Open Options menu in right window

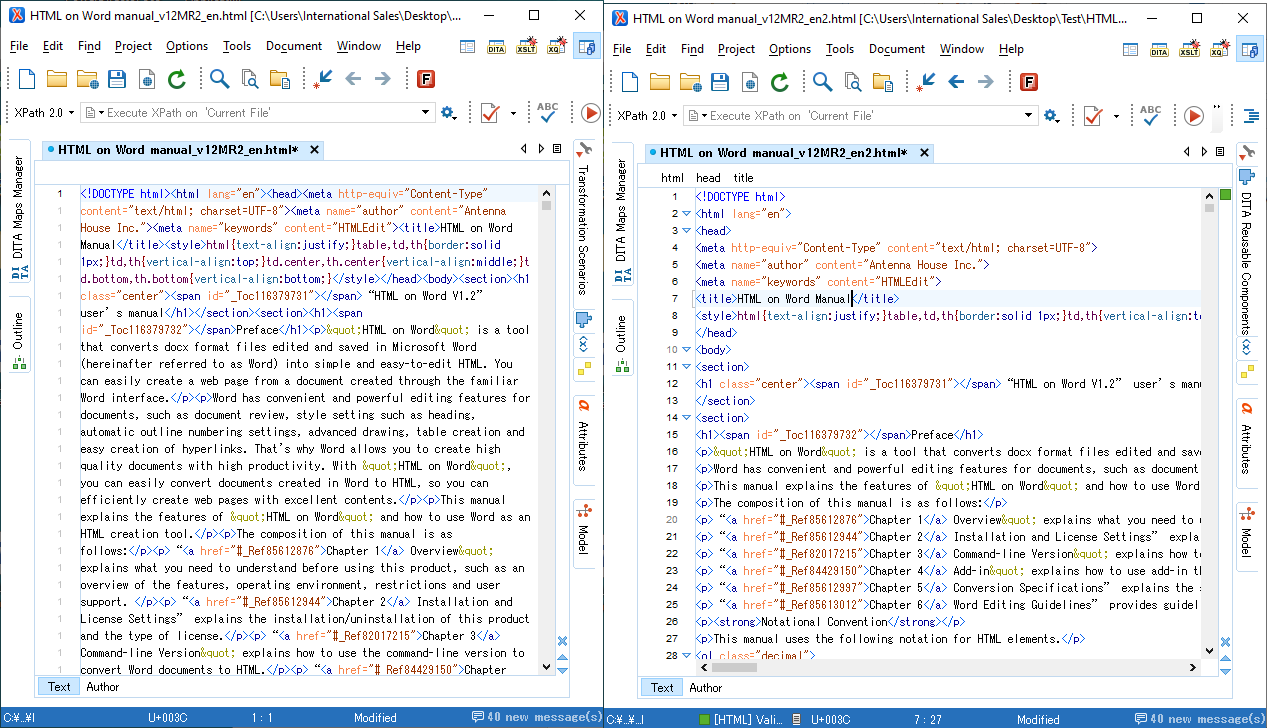(790, 49)
